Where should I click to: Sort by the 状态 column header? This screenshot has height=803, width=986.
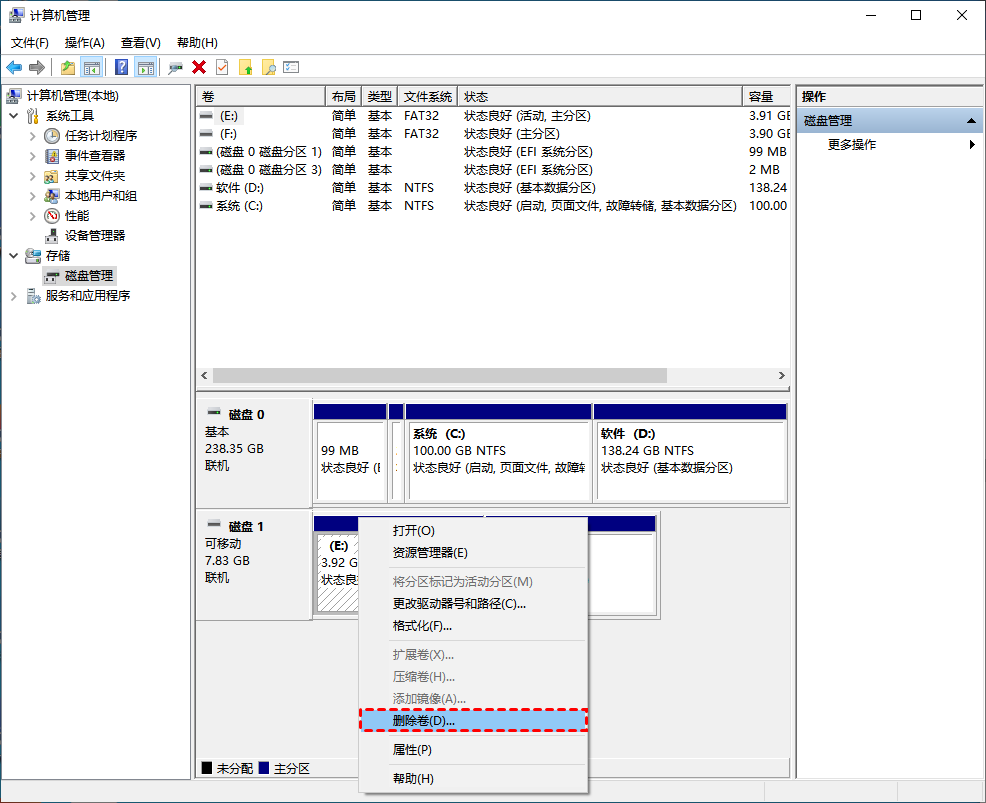click(600, 96)
